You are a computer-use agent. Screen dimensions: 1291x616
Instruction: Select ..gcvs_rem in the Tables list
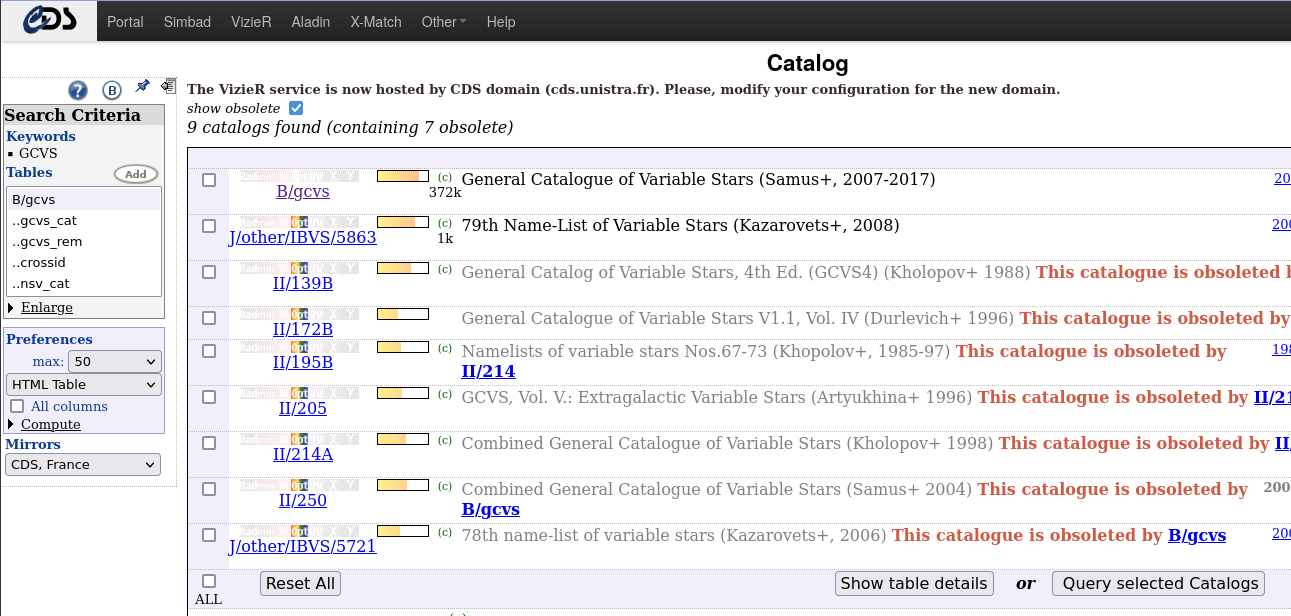click(x=47, y=241)
